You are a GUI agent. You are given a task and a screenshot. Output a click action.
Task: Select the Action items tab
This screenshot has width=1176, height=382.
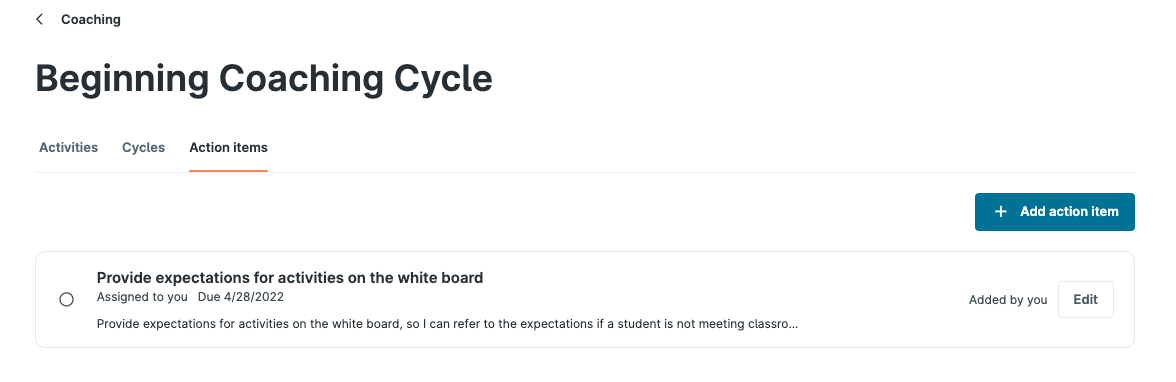228,147
